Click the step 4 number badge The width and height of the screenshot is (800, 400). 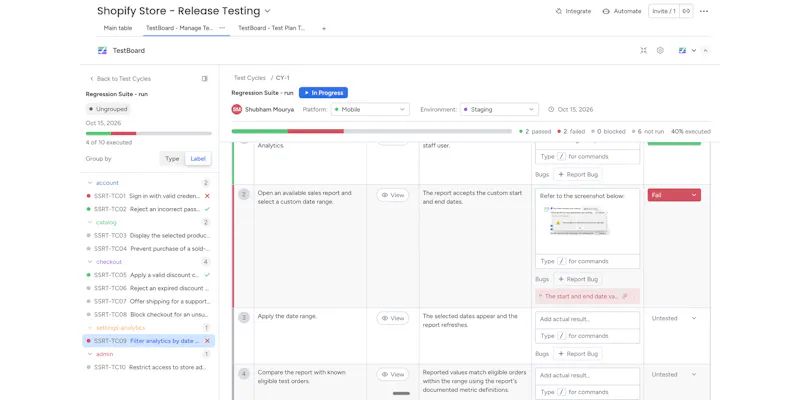pyautogui.click(x=244, y=374)
